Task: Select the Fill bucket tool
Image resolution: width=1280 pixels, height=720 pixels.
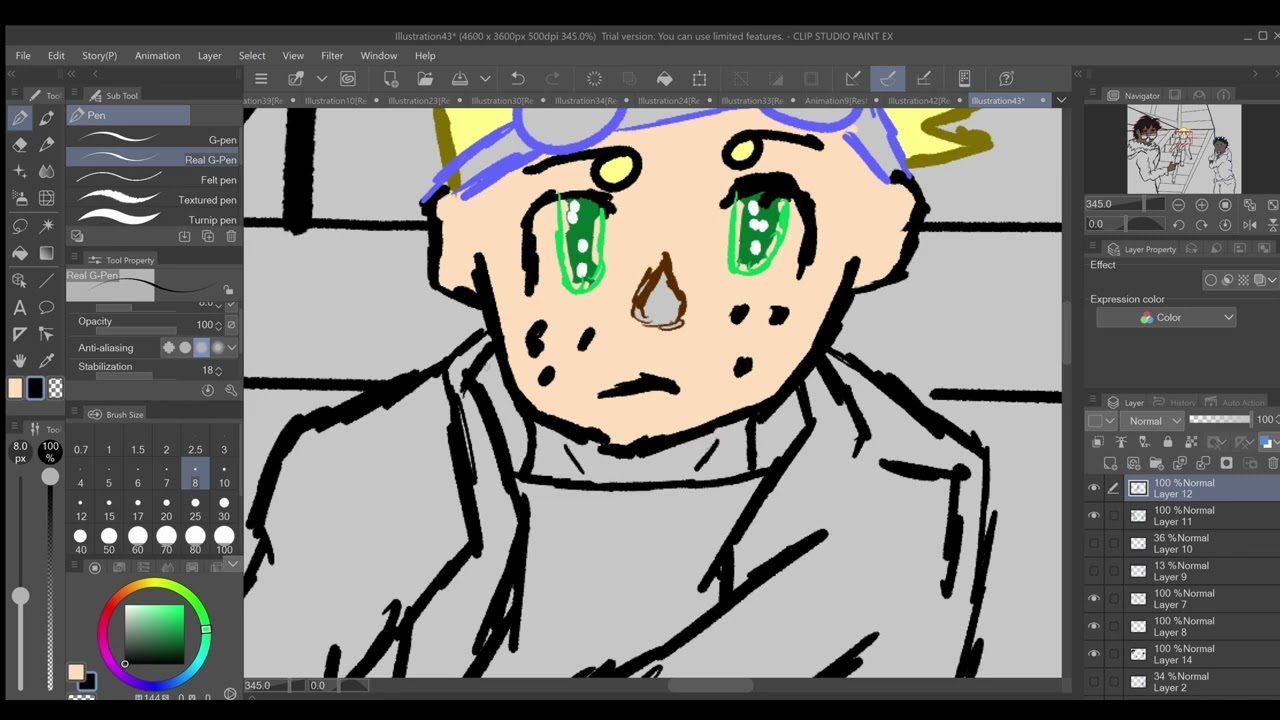Action: (x=19, y=253)
